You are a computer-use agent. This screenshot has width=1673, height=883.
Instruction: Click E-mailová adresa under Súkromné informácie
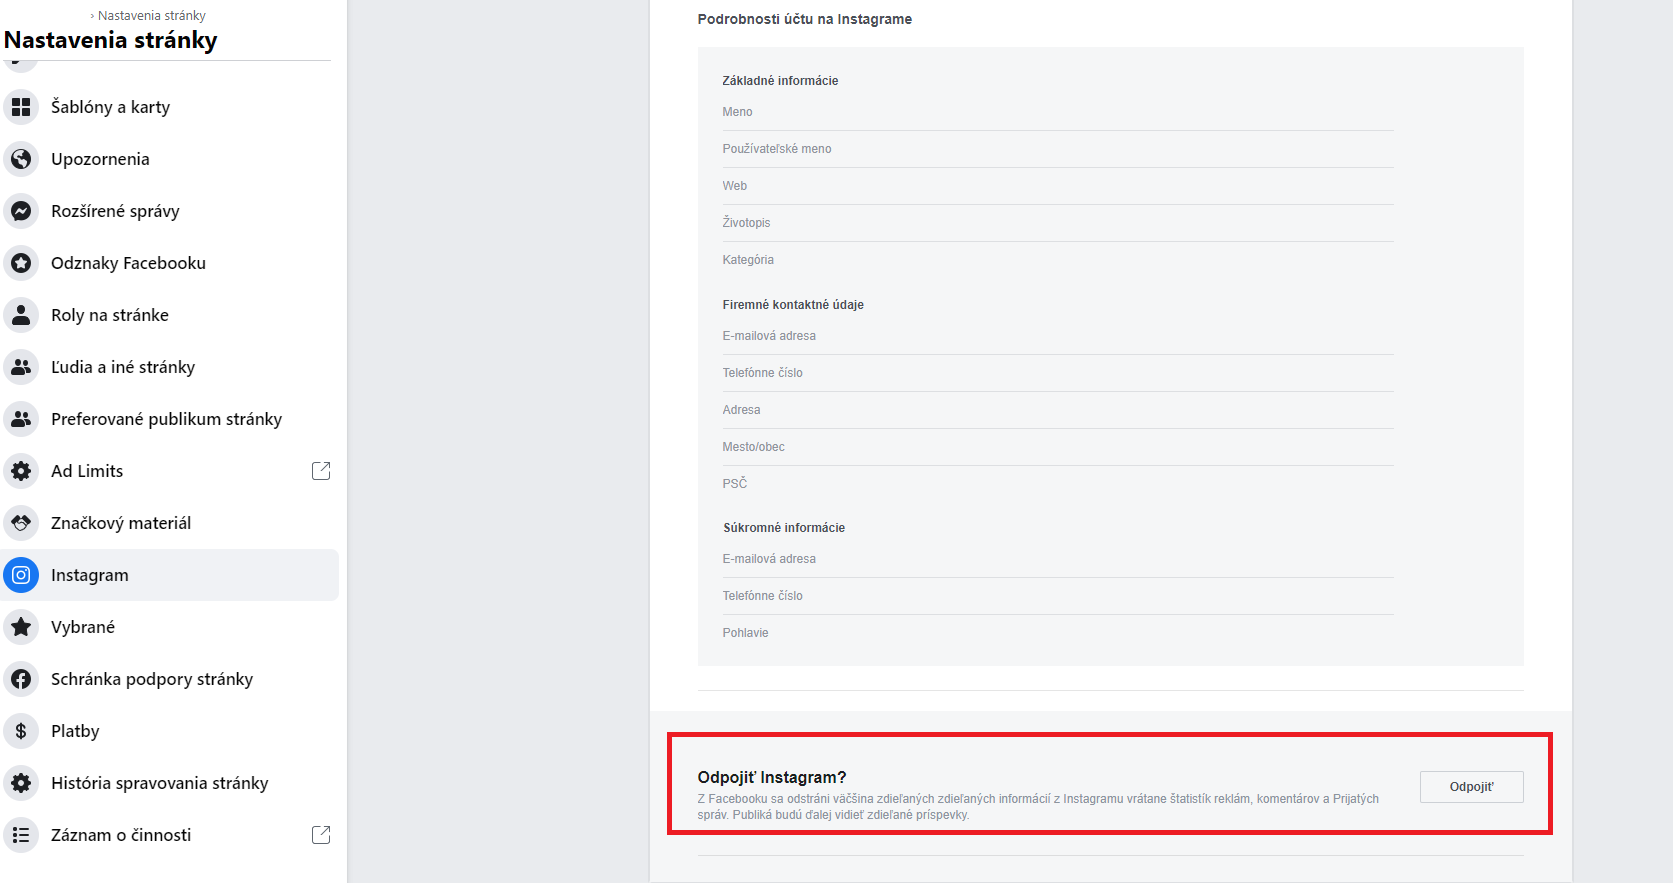click(x=1058, y=559)
